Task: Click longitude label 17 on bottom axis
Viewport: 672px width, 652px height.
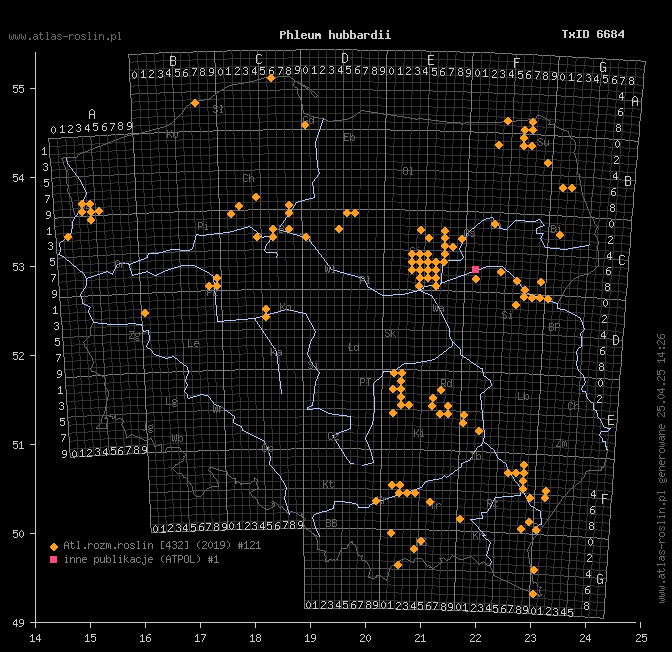Action: pos(200,638)
